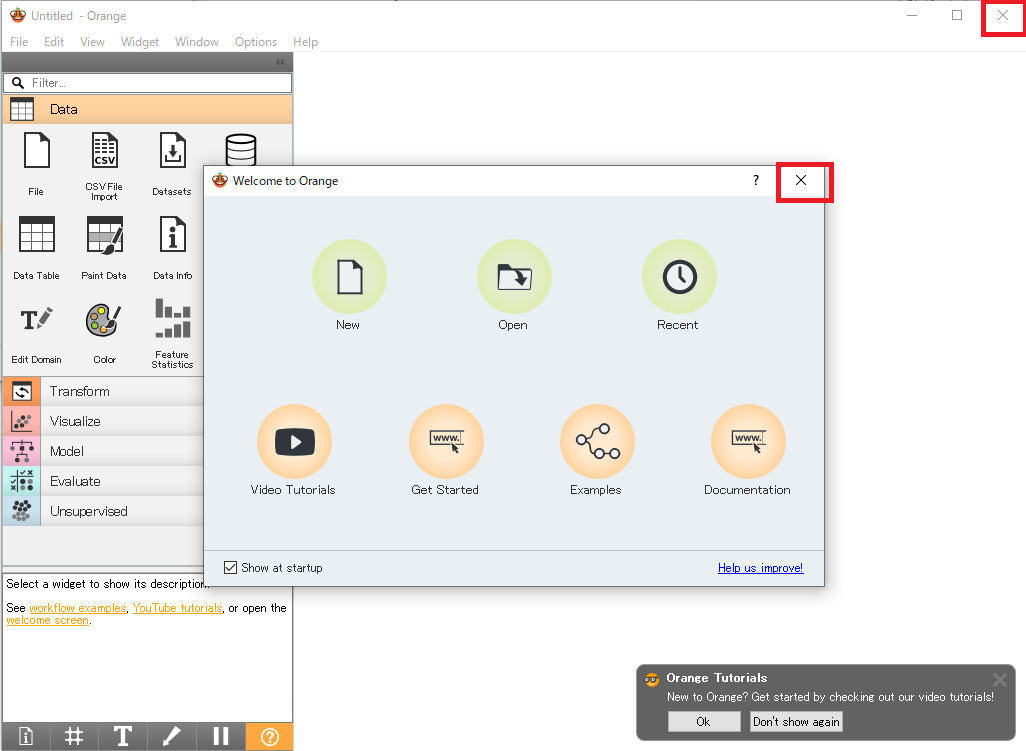
Task: Click the Color widget palette icon
Action: point(104,320)
